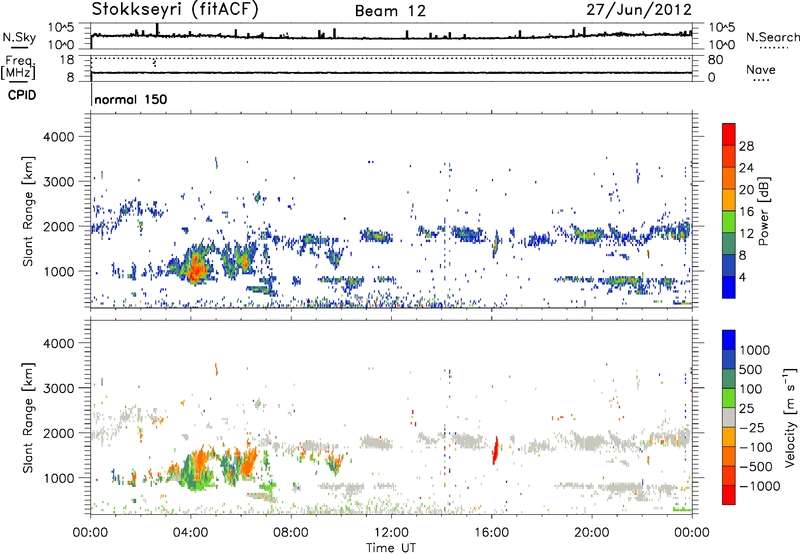Screen dimensions: 800x554
Task: Click the power panel "Slant Range [km]" label
Action: click(28, 211)
